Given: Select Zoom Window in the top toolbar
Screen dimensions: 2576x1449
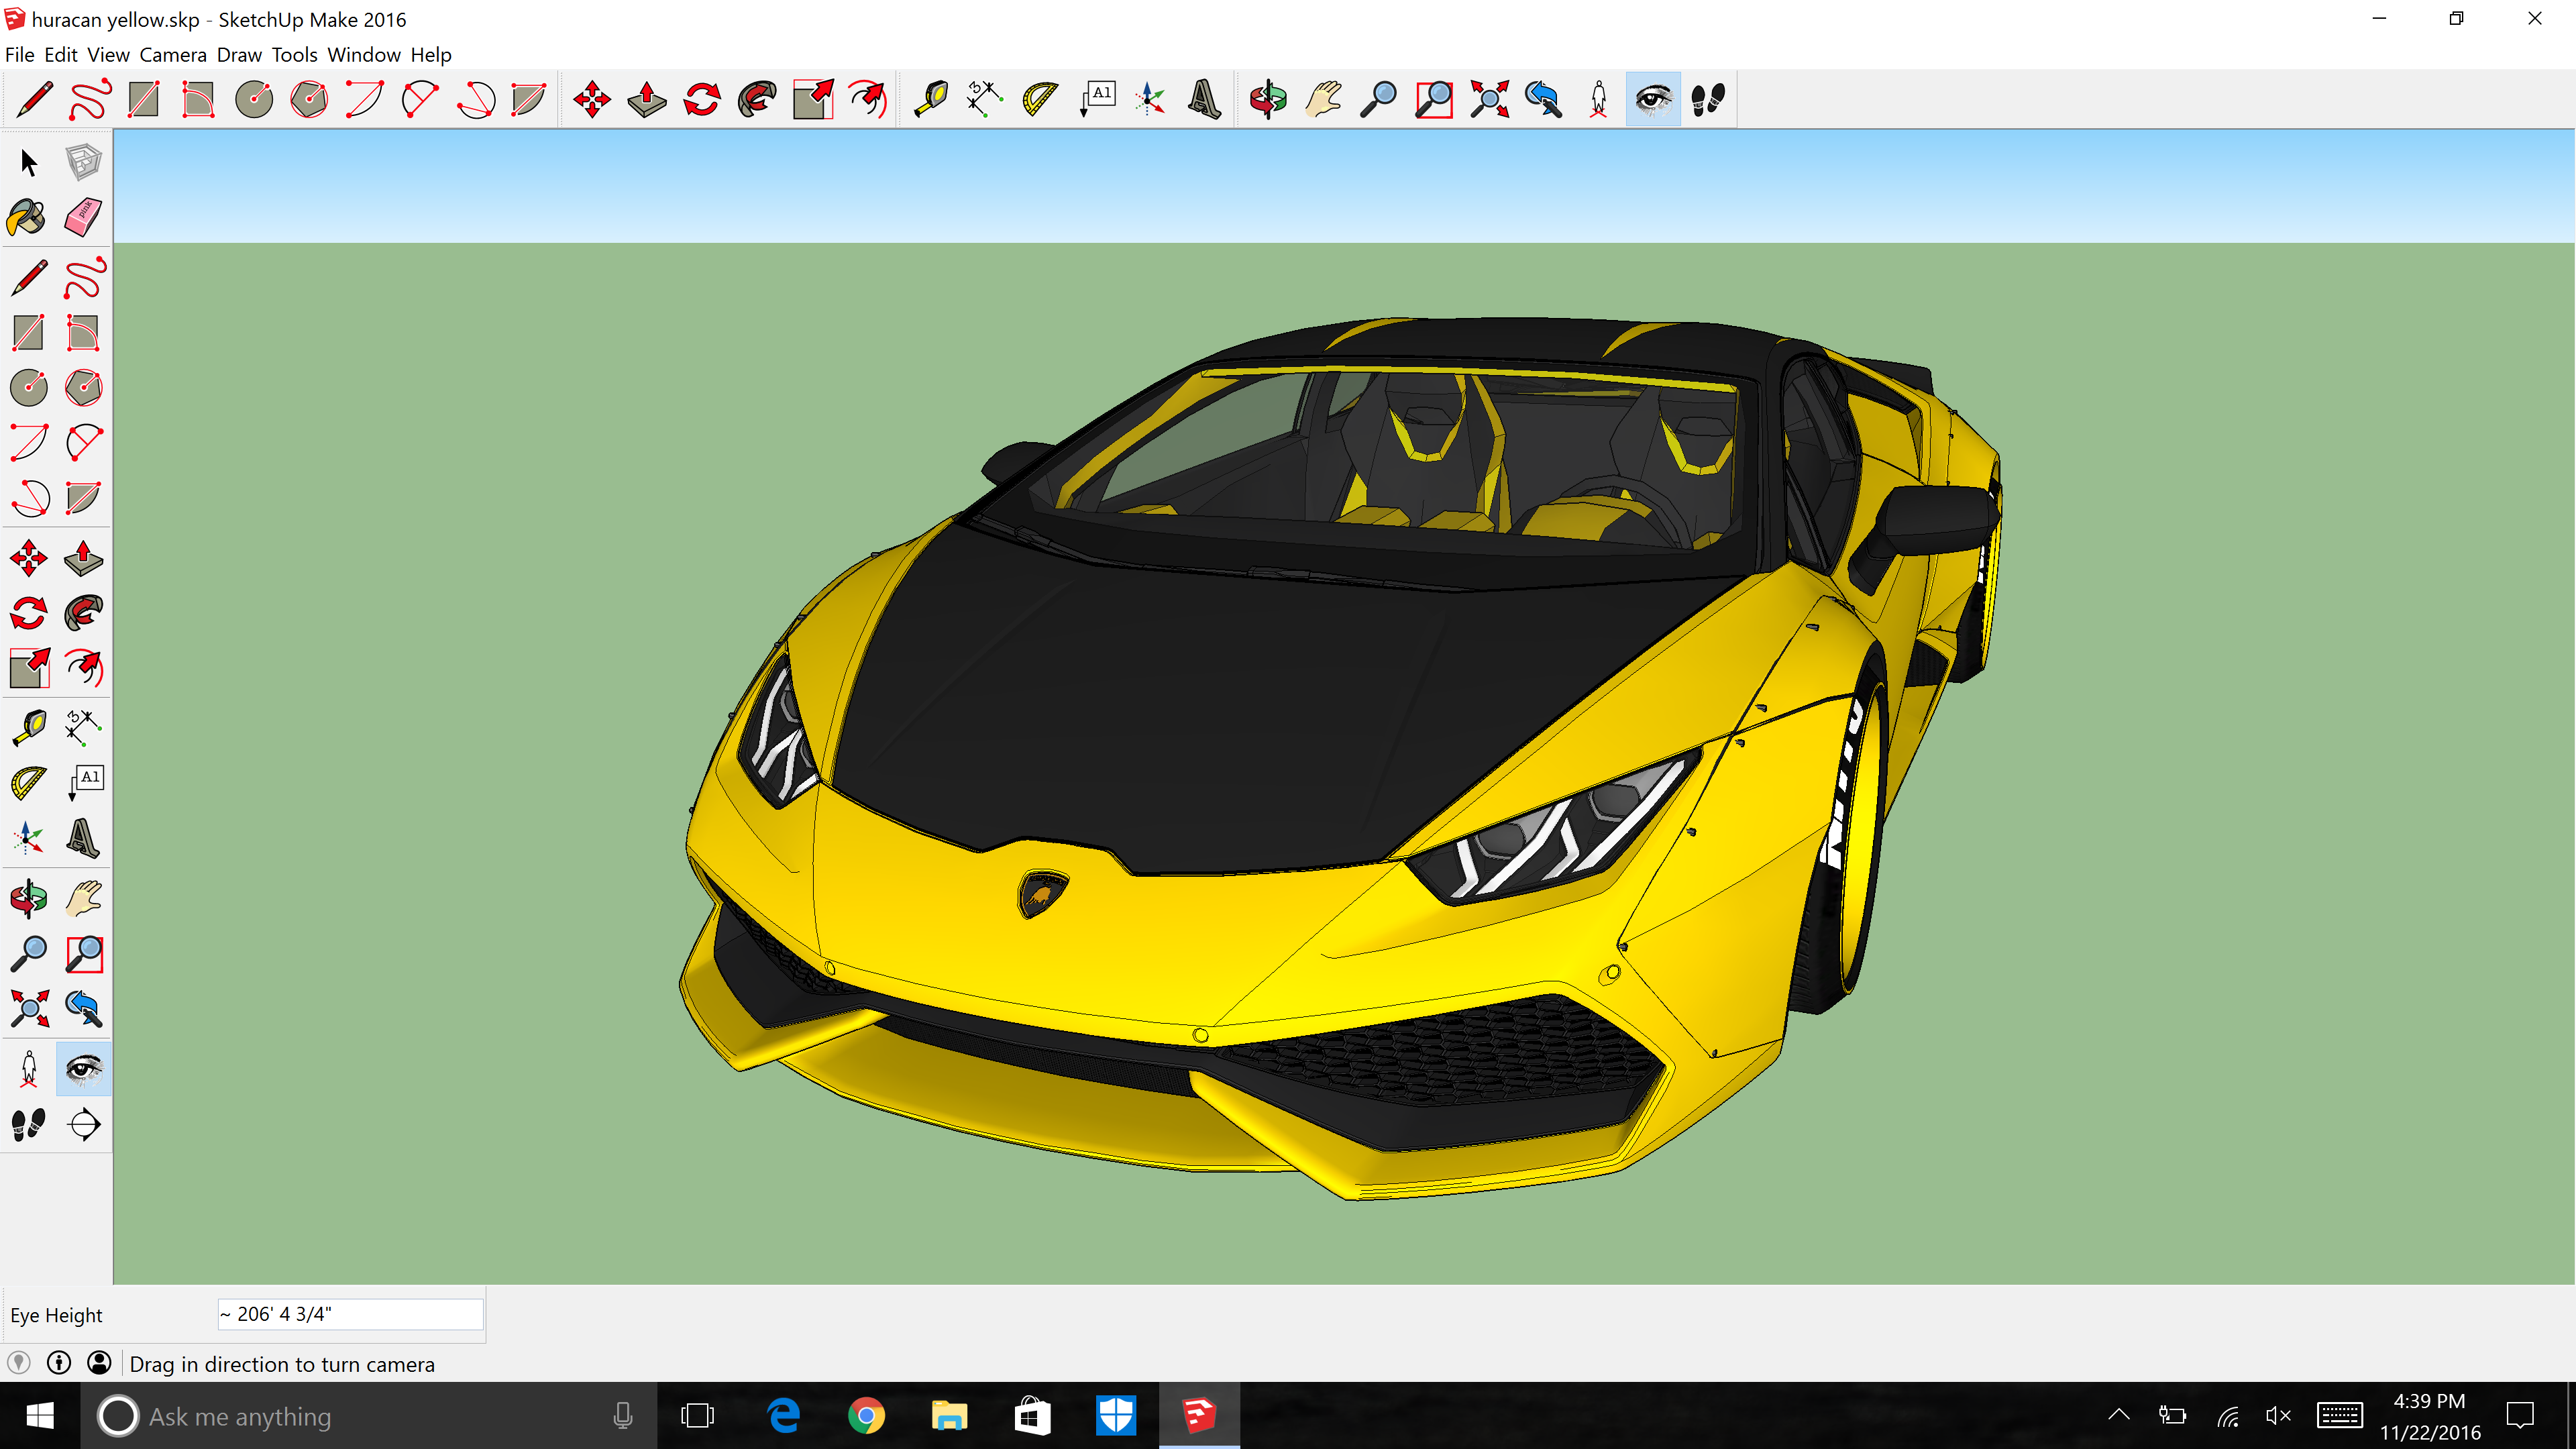Looking at the screenshot, I should pyautogui.click(x=1434, y=99).
